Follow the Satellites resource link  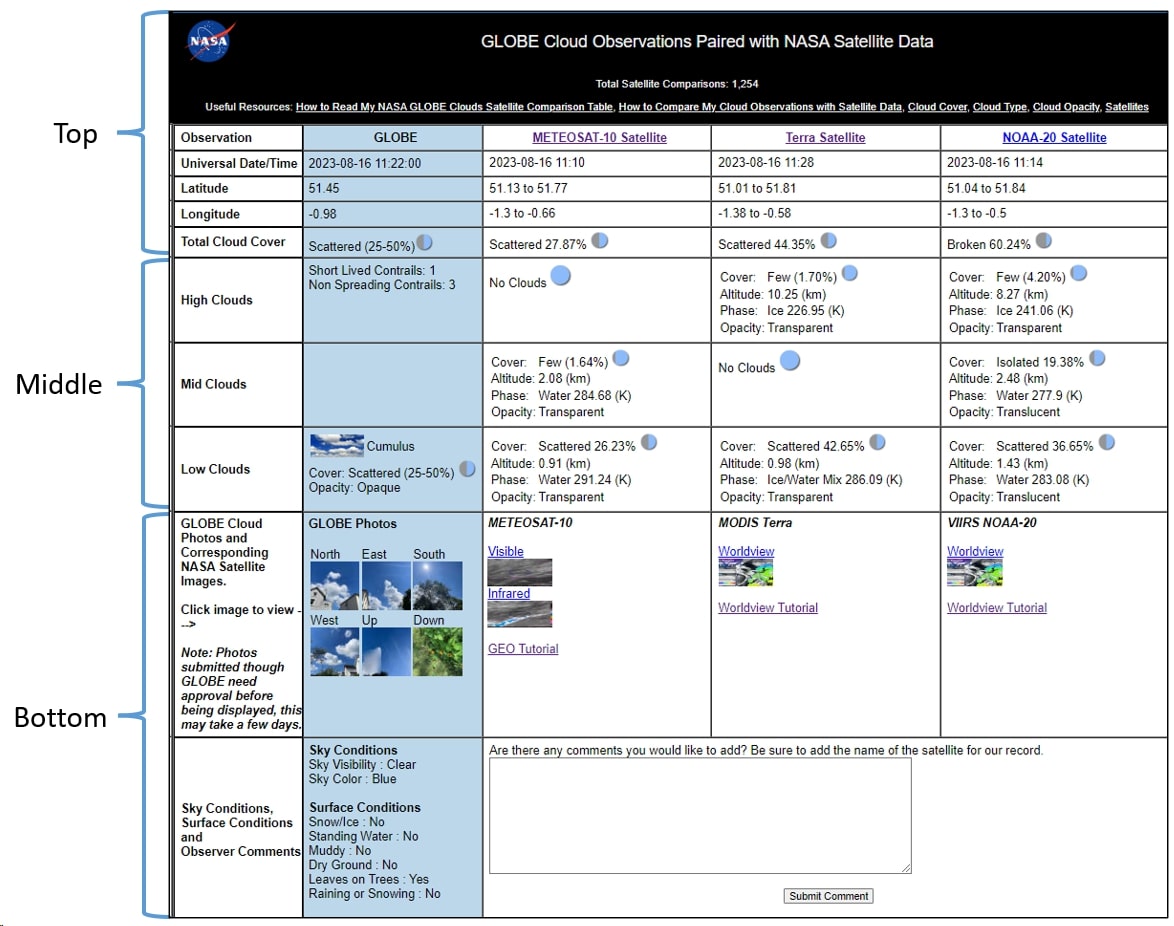1127,107
